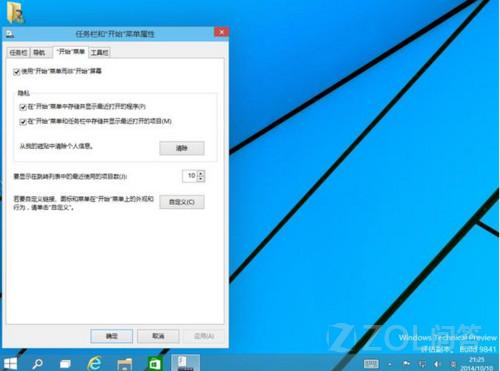The height and width of the screenshot is (371, 500).
Task: Click the 自定义(C) button
Action: [182, 202]
